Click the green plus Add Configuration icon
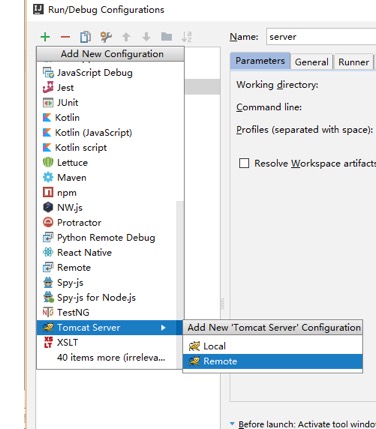The height and width of the screenshot is (429, 376). pyautogui.click(x=45, y=37)
